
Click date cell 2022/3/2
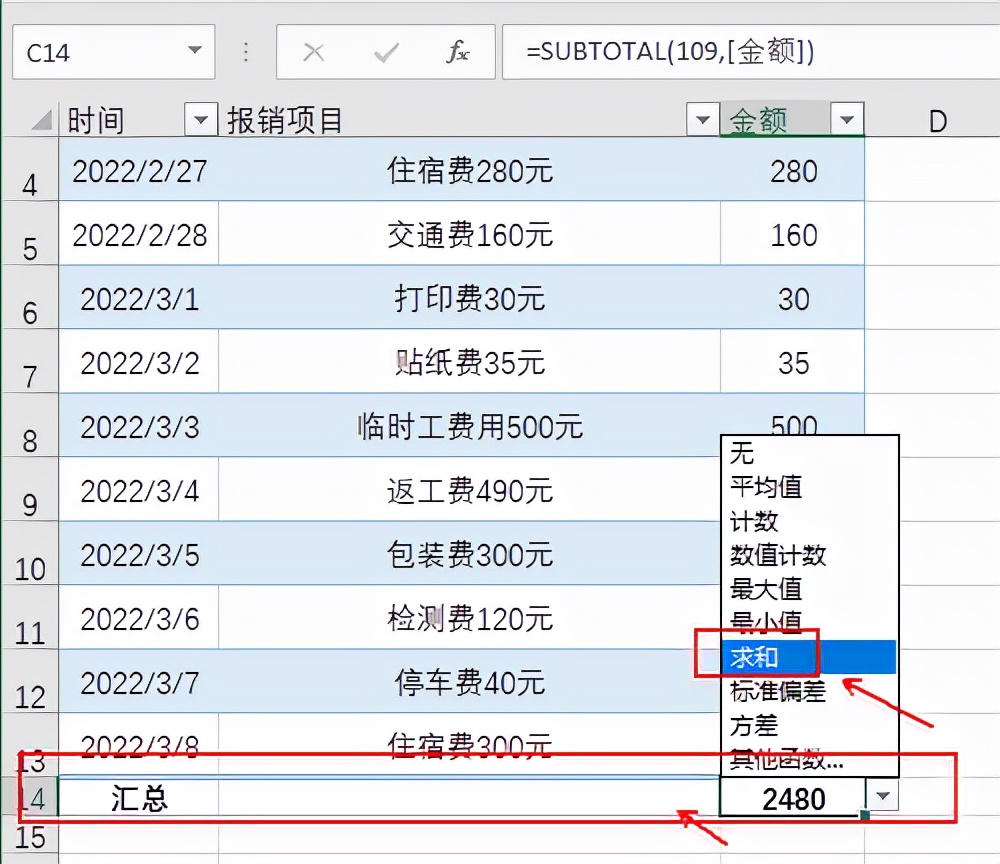tap(139, 363)
